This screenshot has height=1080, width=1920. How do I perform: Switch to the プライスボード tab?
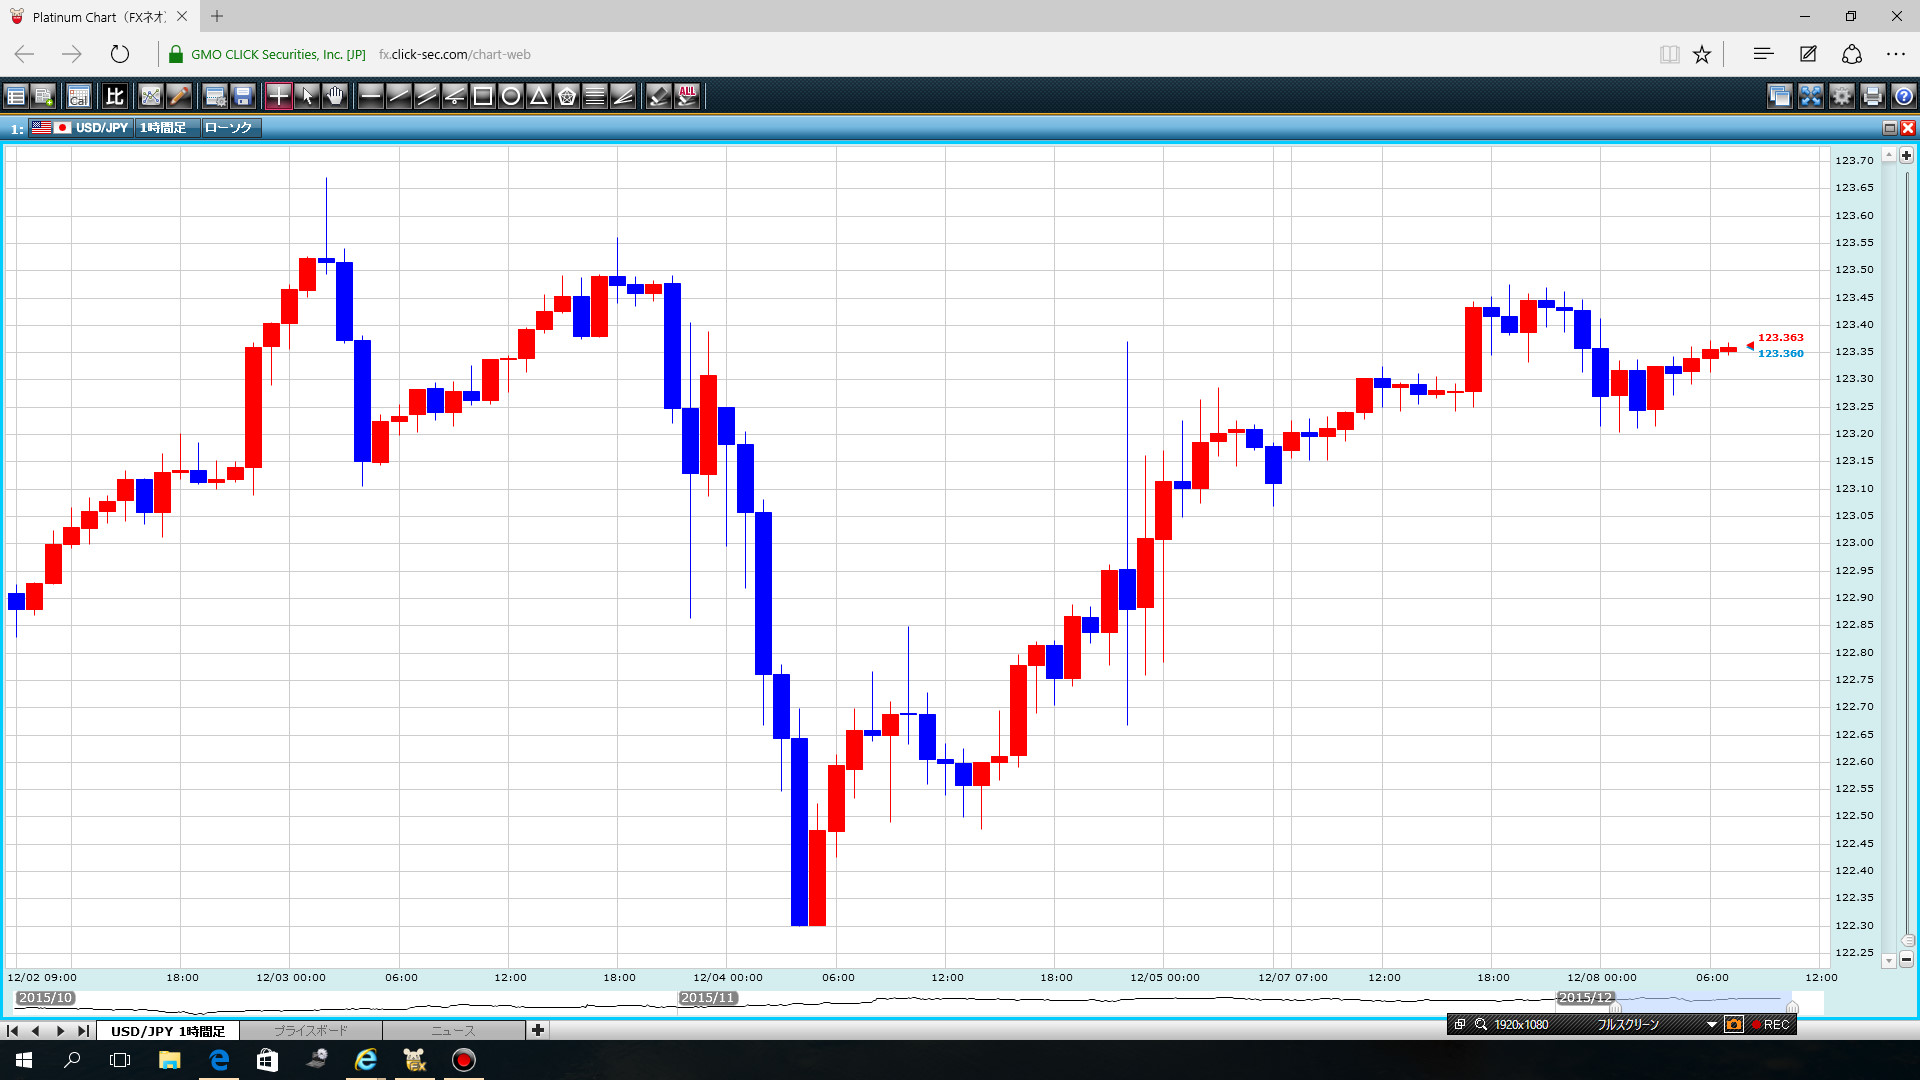pos(311,1030)
